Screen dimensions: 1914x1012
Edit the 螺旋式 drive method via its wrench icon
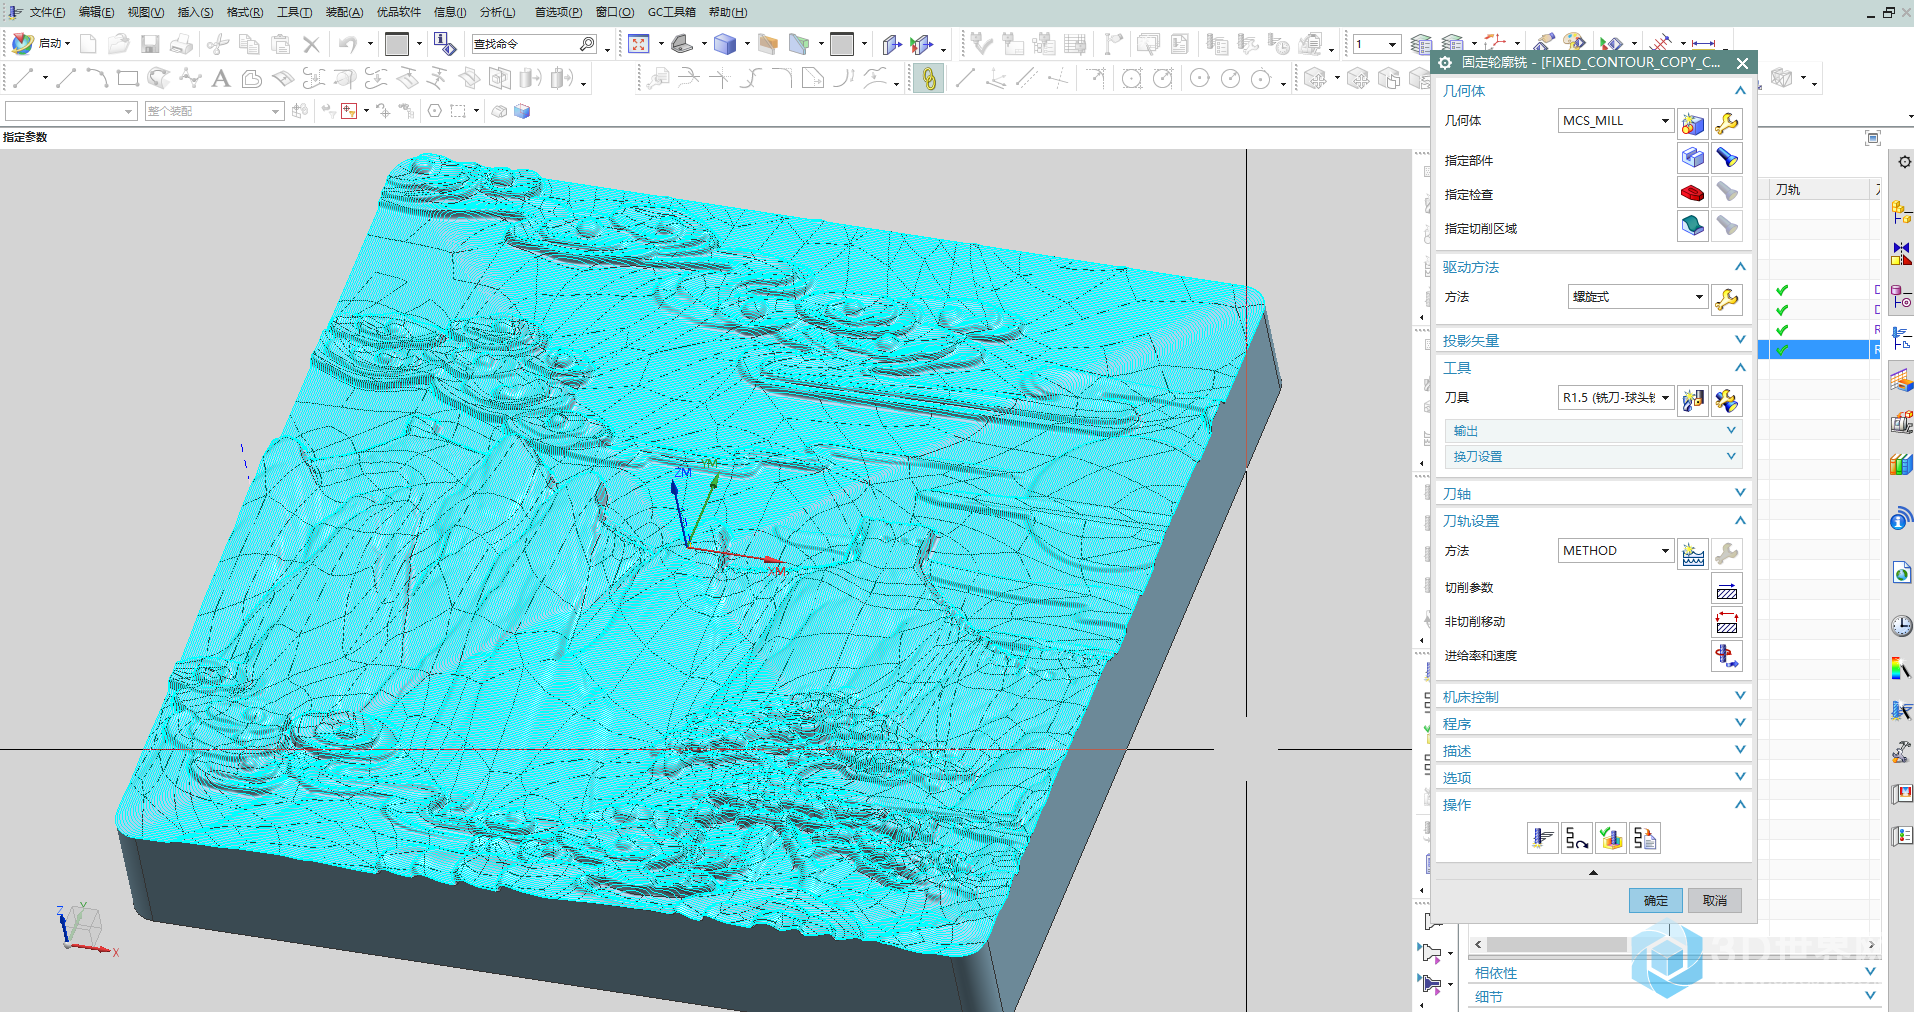[1727, 299]
